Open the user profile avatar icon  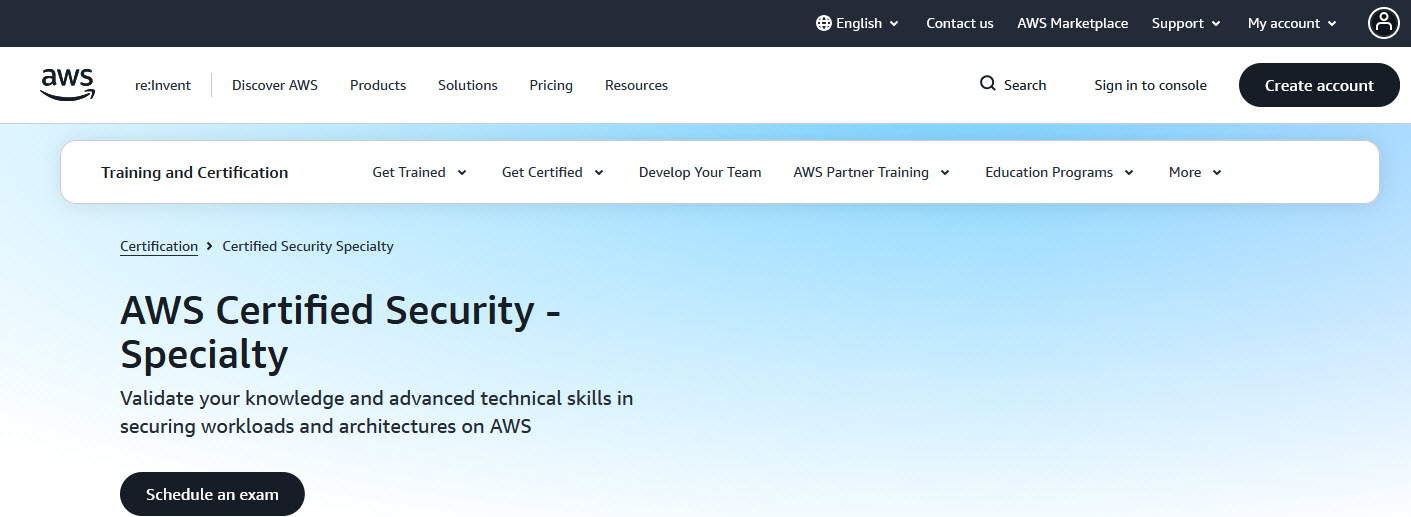[x=1384, y=23]
